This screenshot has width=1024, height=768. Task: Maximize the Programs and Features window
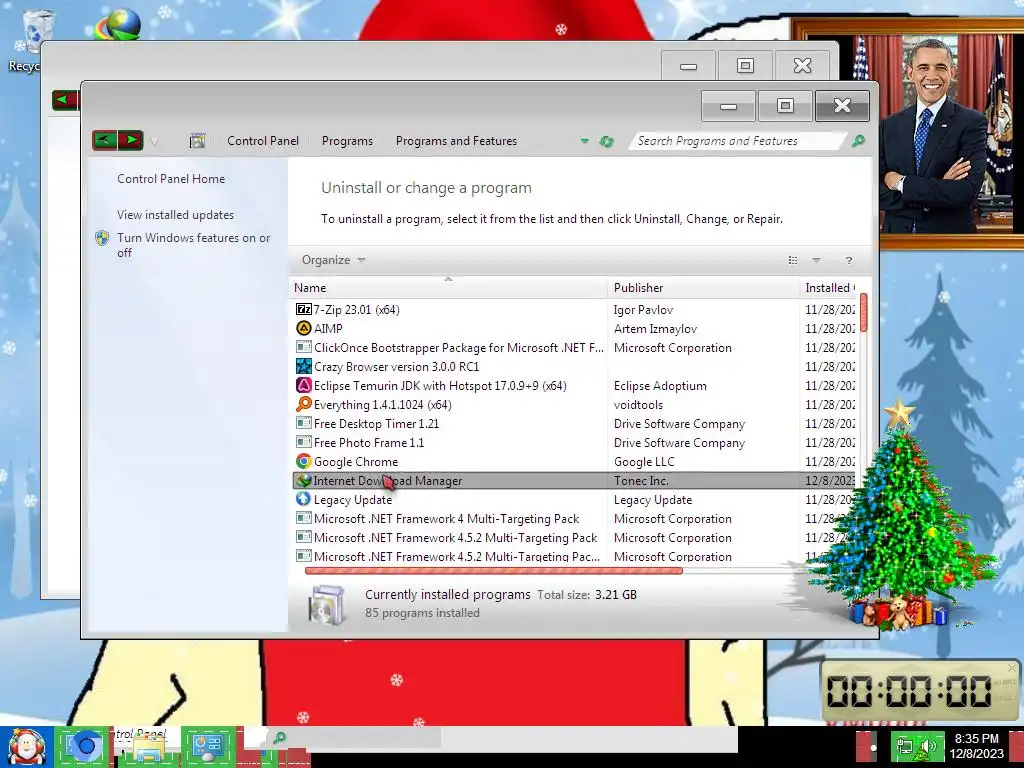click(785, 106)
